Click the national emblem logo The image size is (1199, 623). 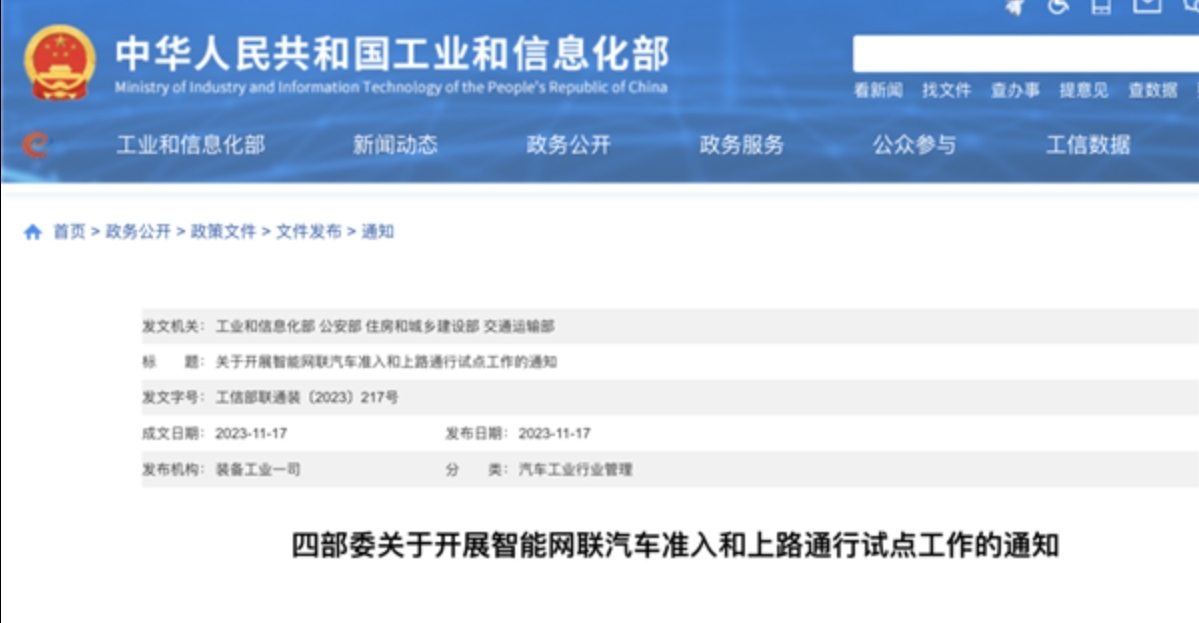point(60,63)
